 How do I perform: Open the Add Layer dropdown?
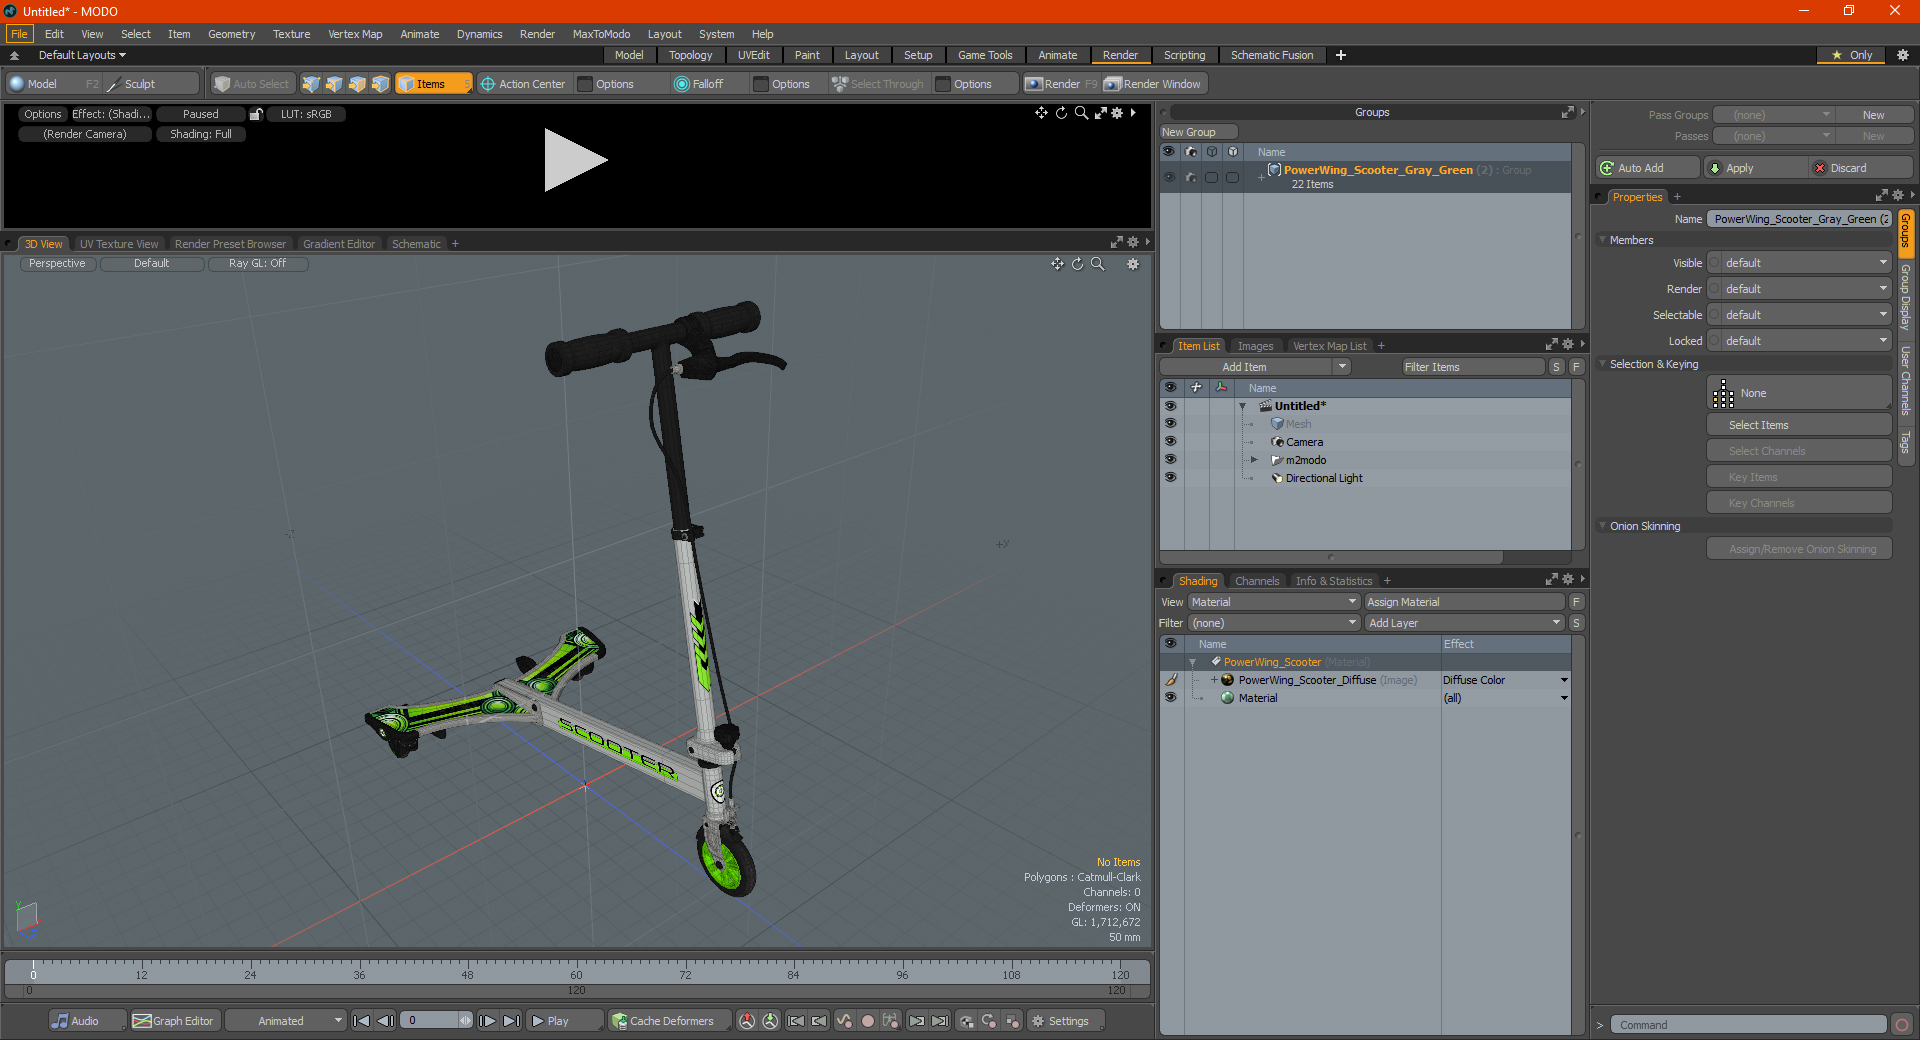(1465, 623)
